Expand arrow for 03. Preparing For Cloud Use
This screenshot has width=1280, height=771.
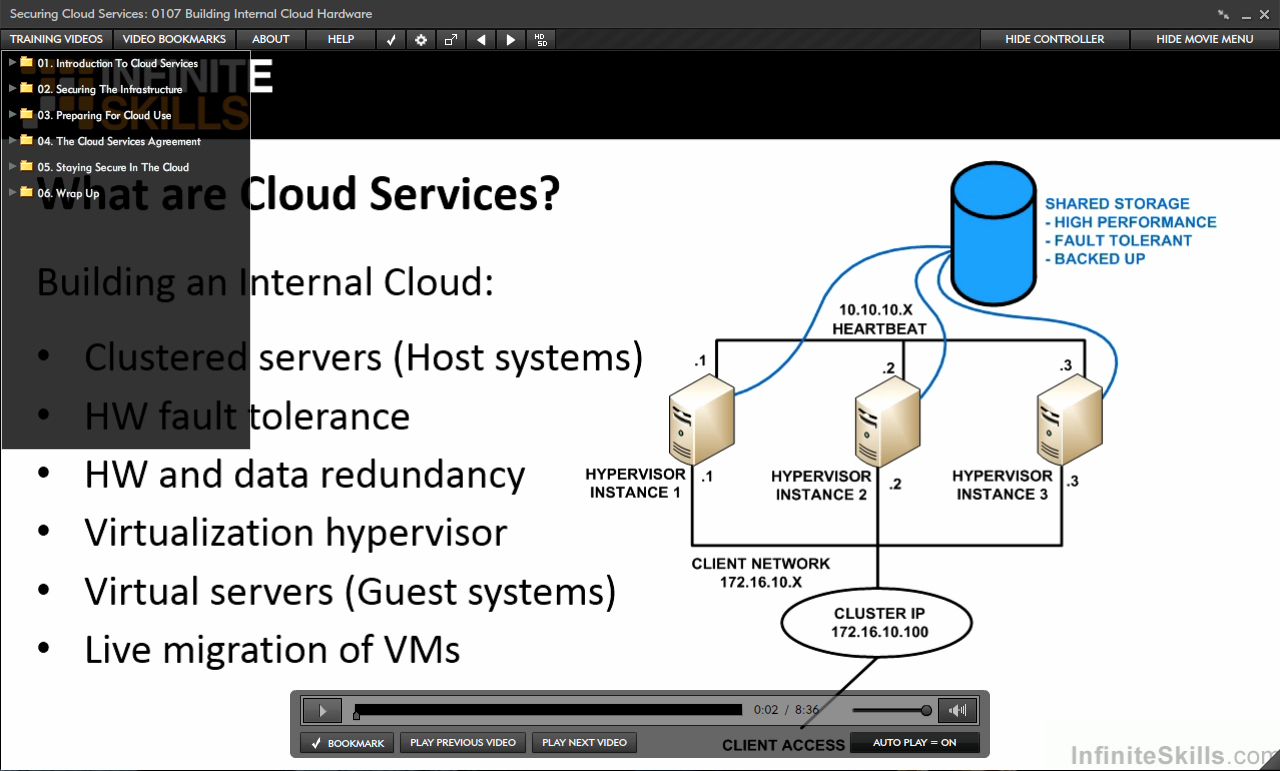12,114
